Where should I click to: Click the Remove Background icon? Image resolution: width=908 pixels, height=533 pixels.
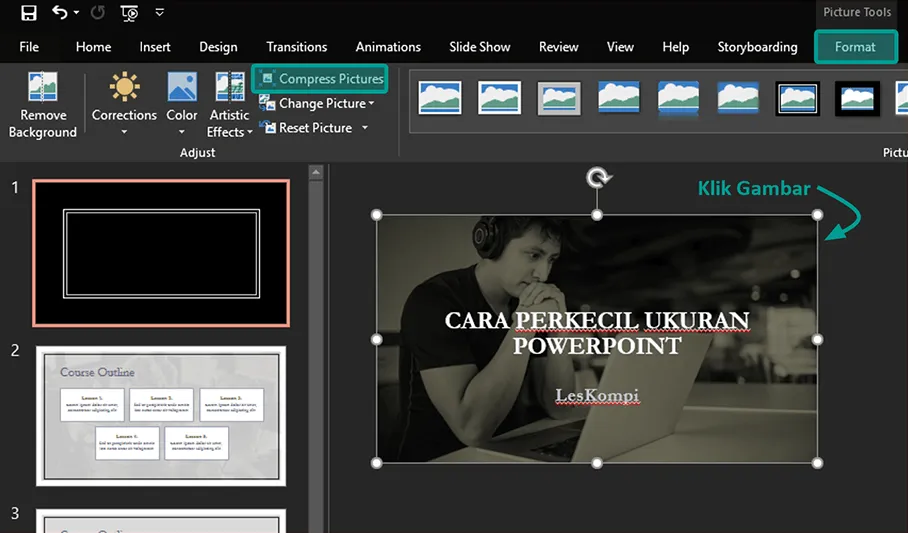(x=43, y=87)
